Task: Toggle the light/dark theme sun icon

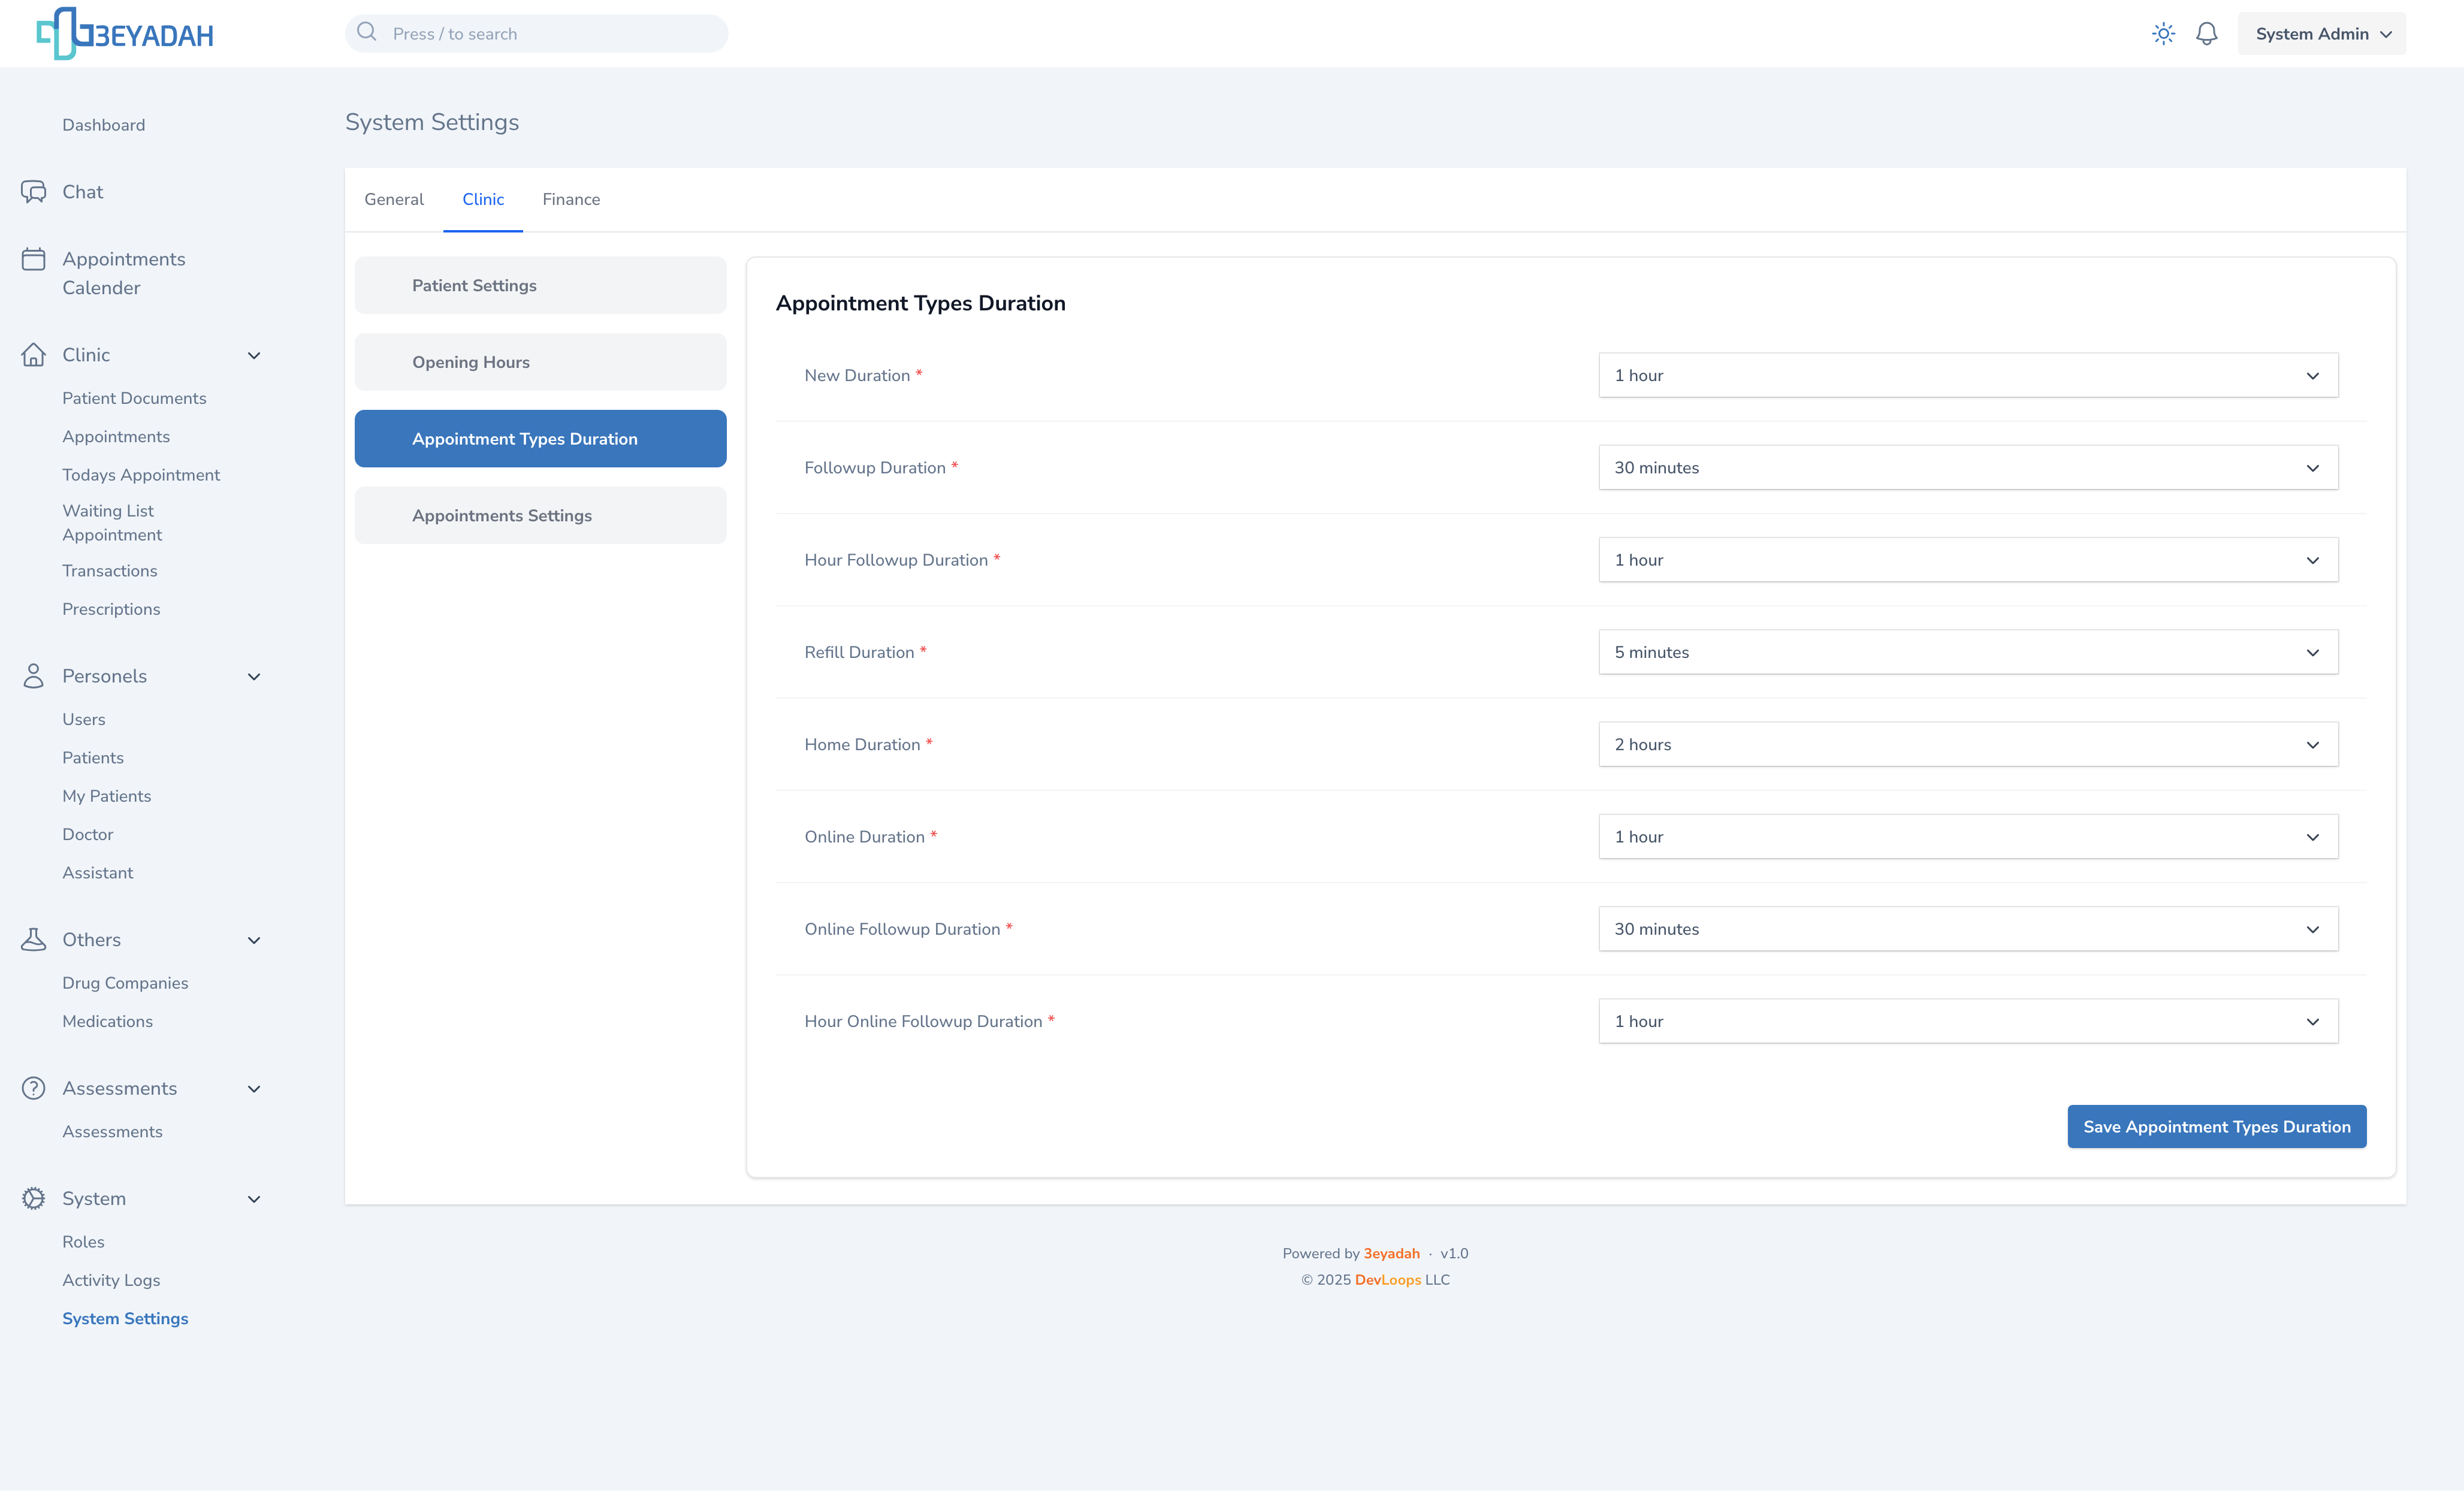Action: coord(2163,34)
